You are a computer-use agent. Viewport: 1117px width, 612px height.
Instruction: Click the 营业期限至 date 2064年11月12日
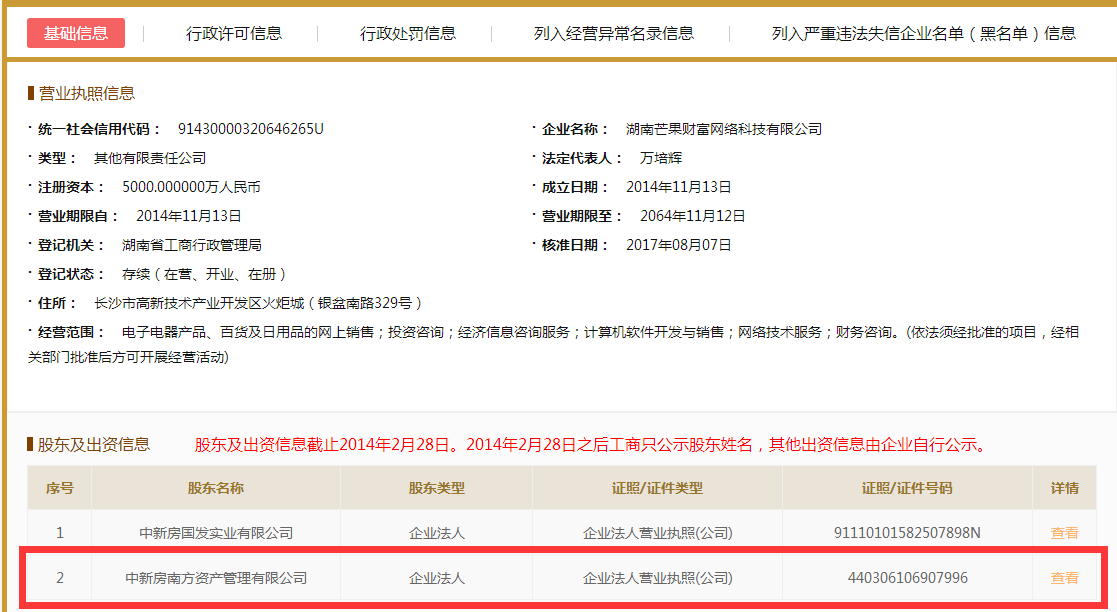click(x=692, y=216)
